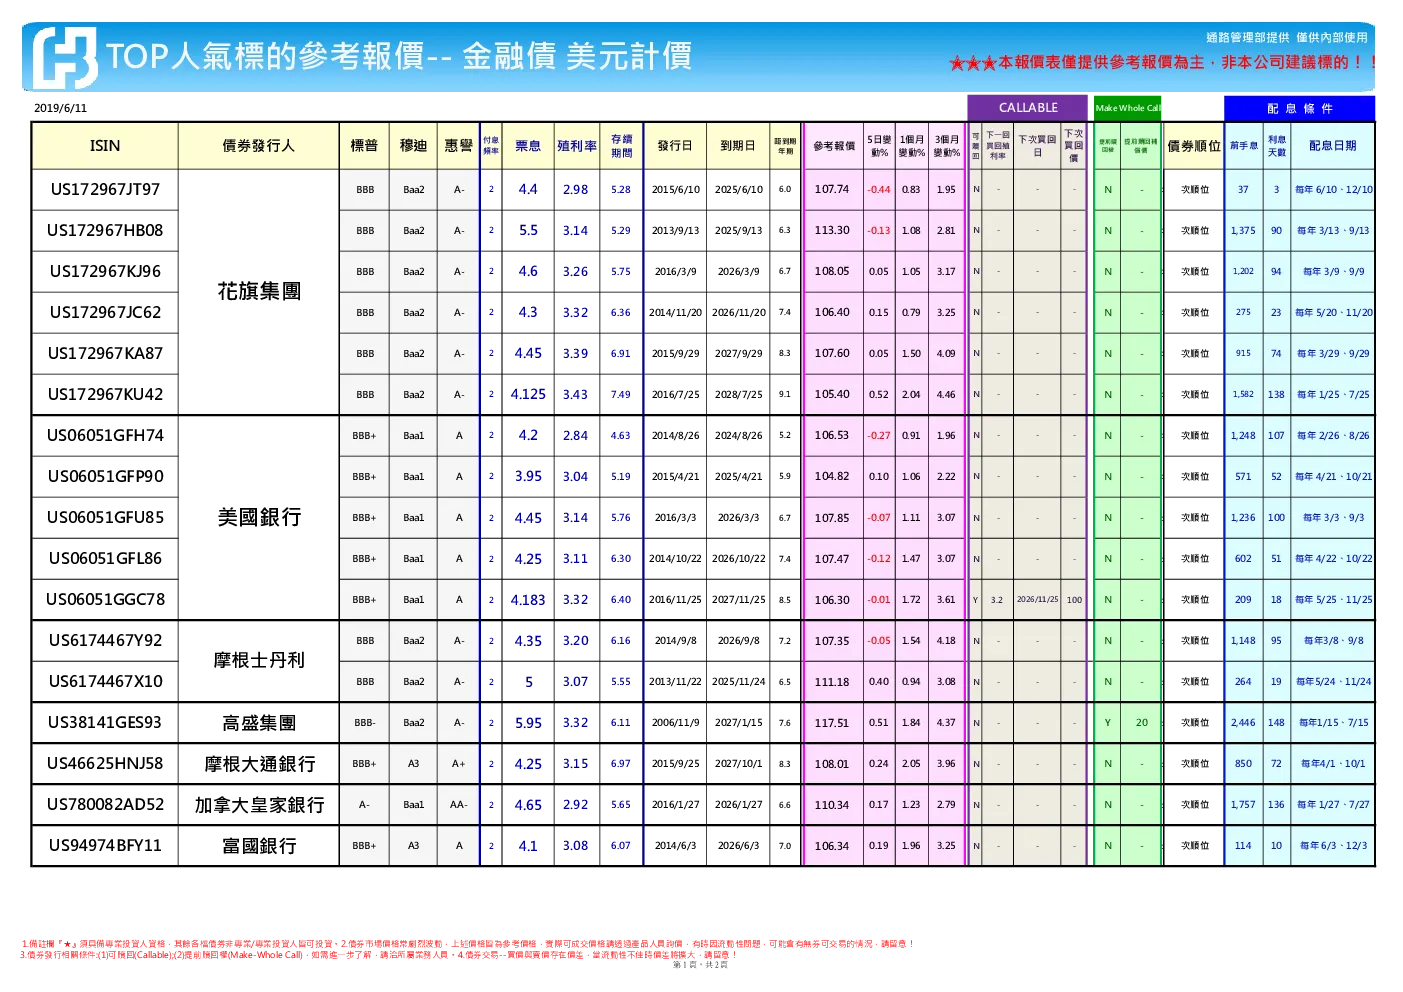Click ISIN US46625HNJ58
The image size is (1403, 992).
[105, 763]
